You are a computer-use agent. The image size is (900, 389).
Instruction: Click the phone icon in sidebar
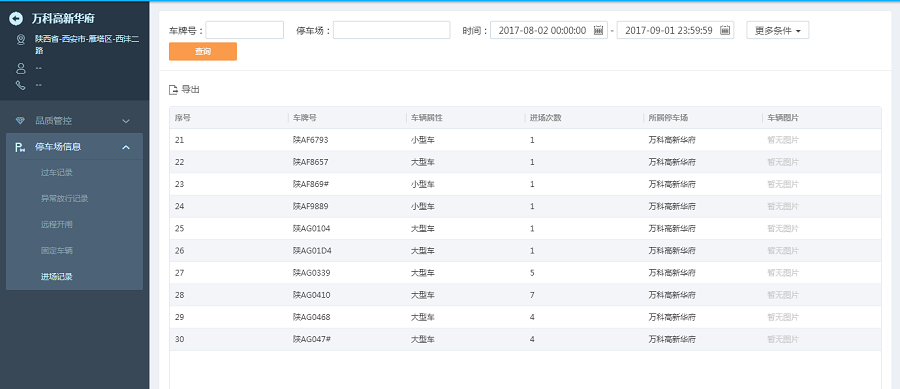[21, 85]
